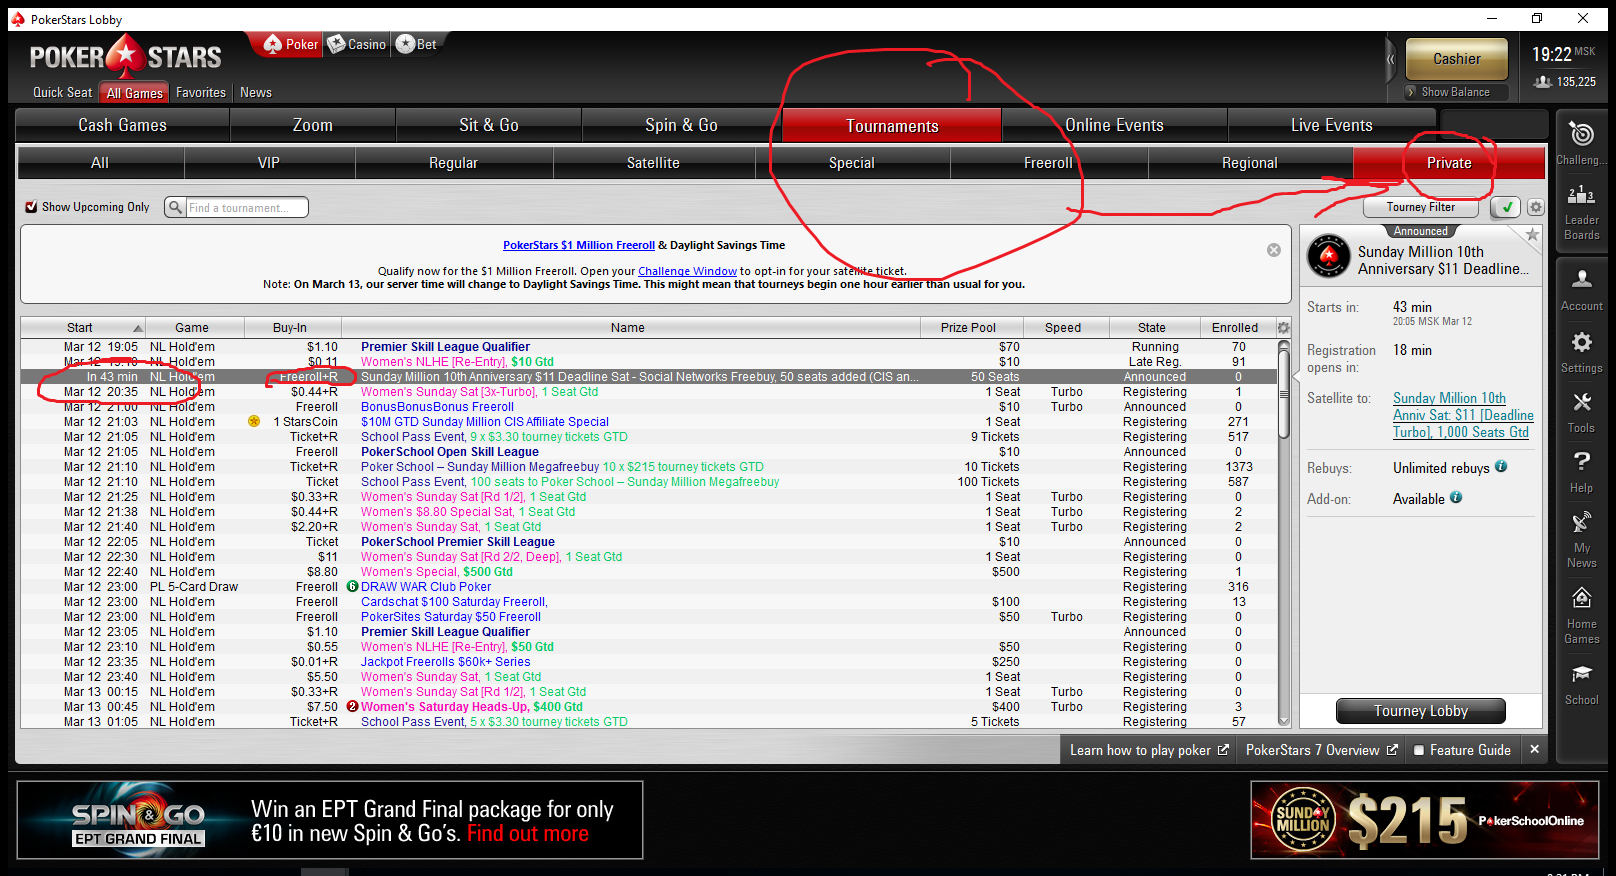The height and width of the screenshot is (876, 1616).
Task: Select the All Games tab
Action: (x=134, y=93)
